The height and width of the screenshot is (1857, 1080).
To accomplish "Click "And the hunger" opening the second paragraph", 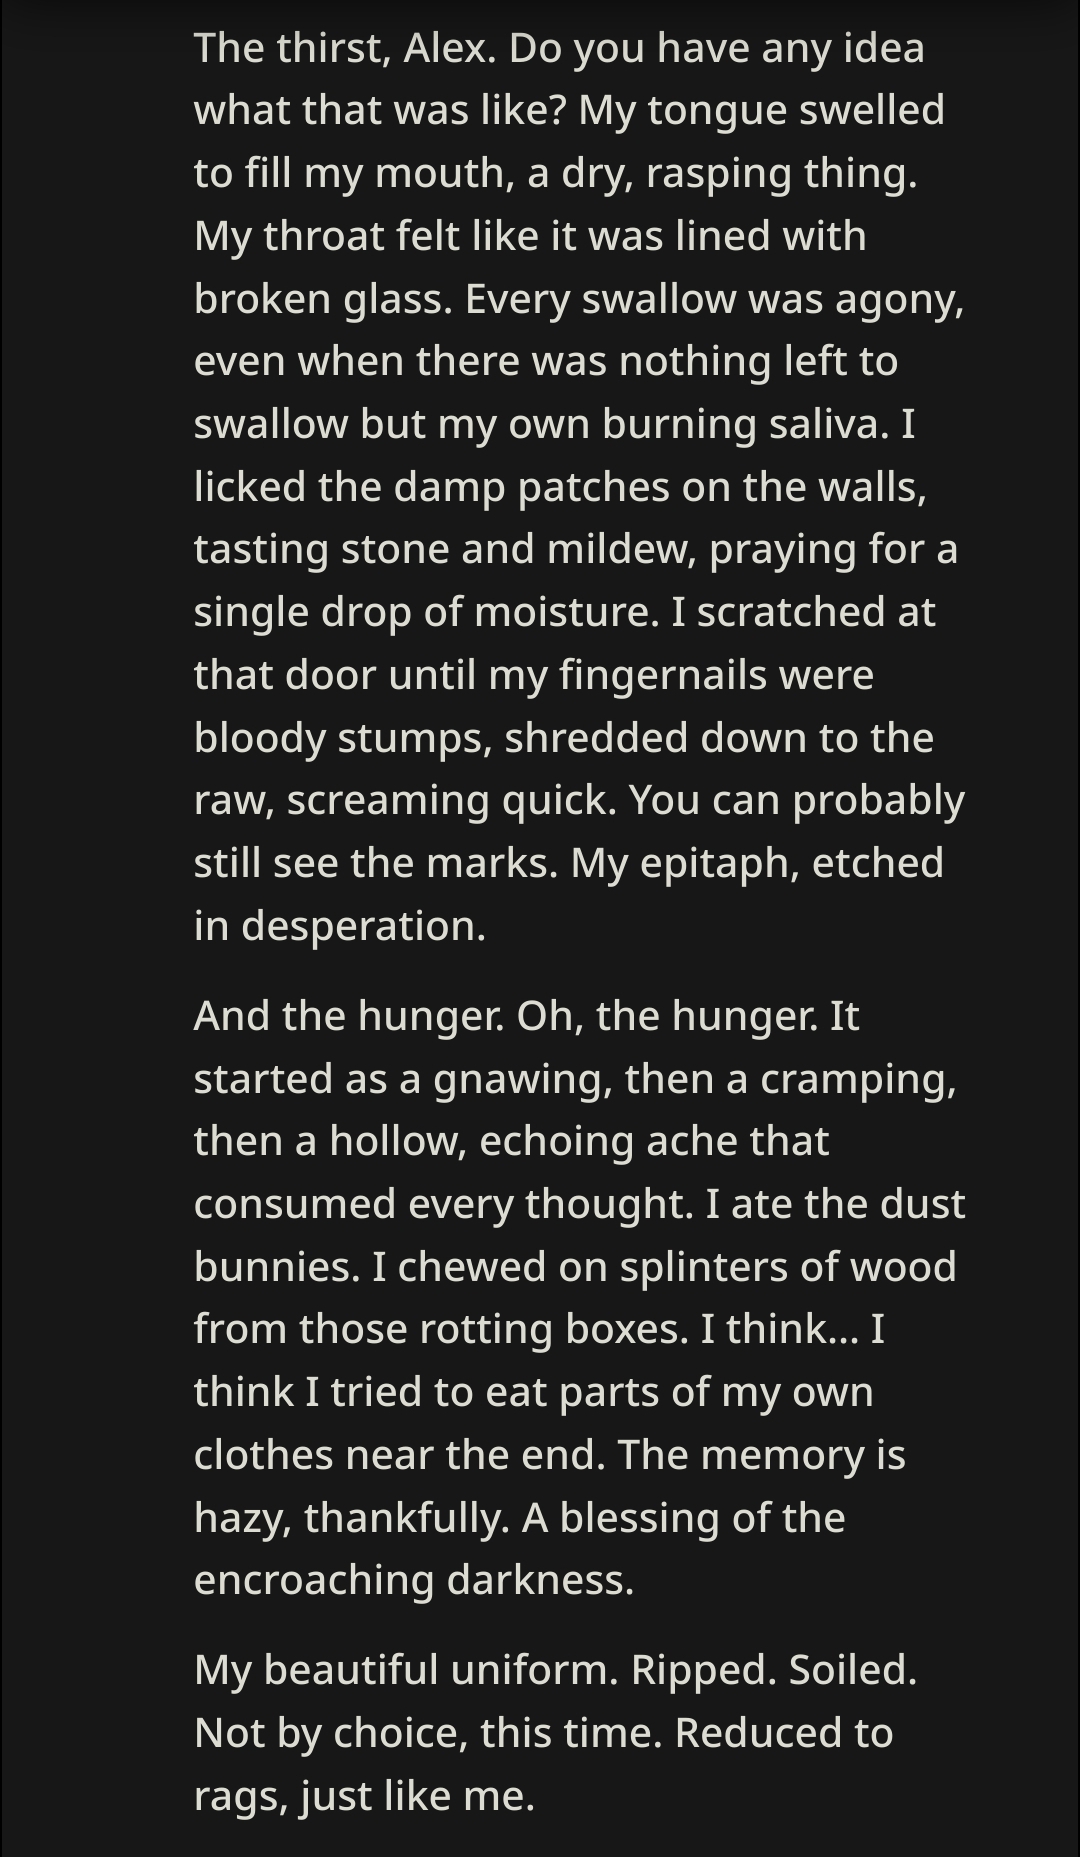I will 347,1016.
